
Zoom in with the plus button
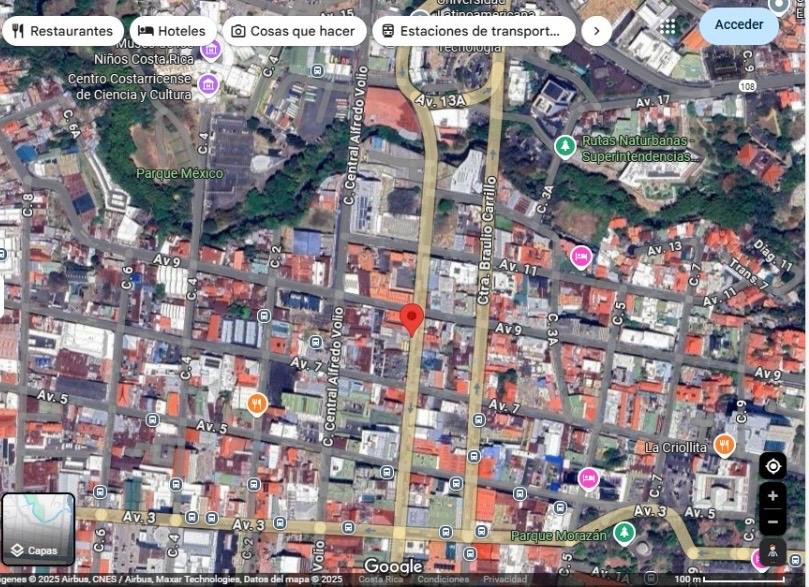click(772, 496)
